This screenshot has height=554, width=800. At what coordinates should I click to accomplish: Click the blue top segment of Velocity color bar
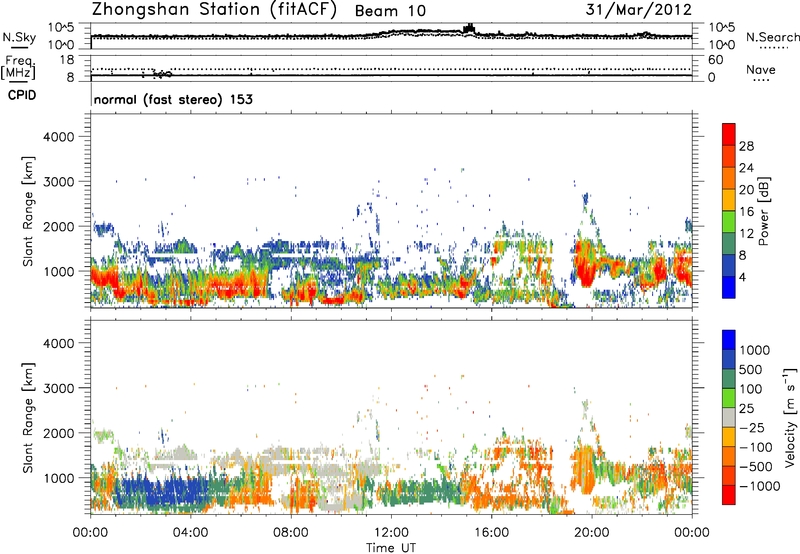point(729,340)
